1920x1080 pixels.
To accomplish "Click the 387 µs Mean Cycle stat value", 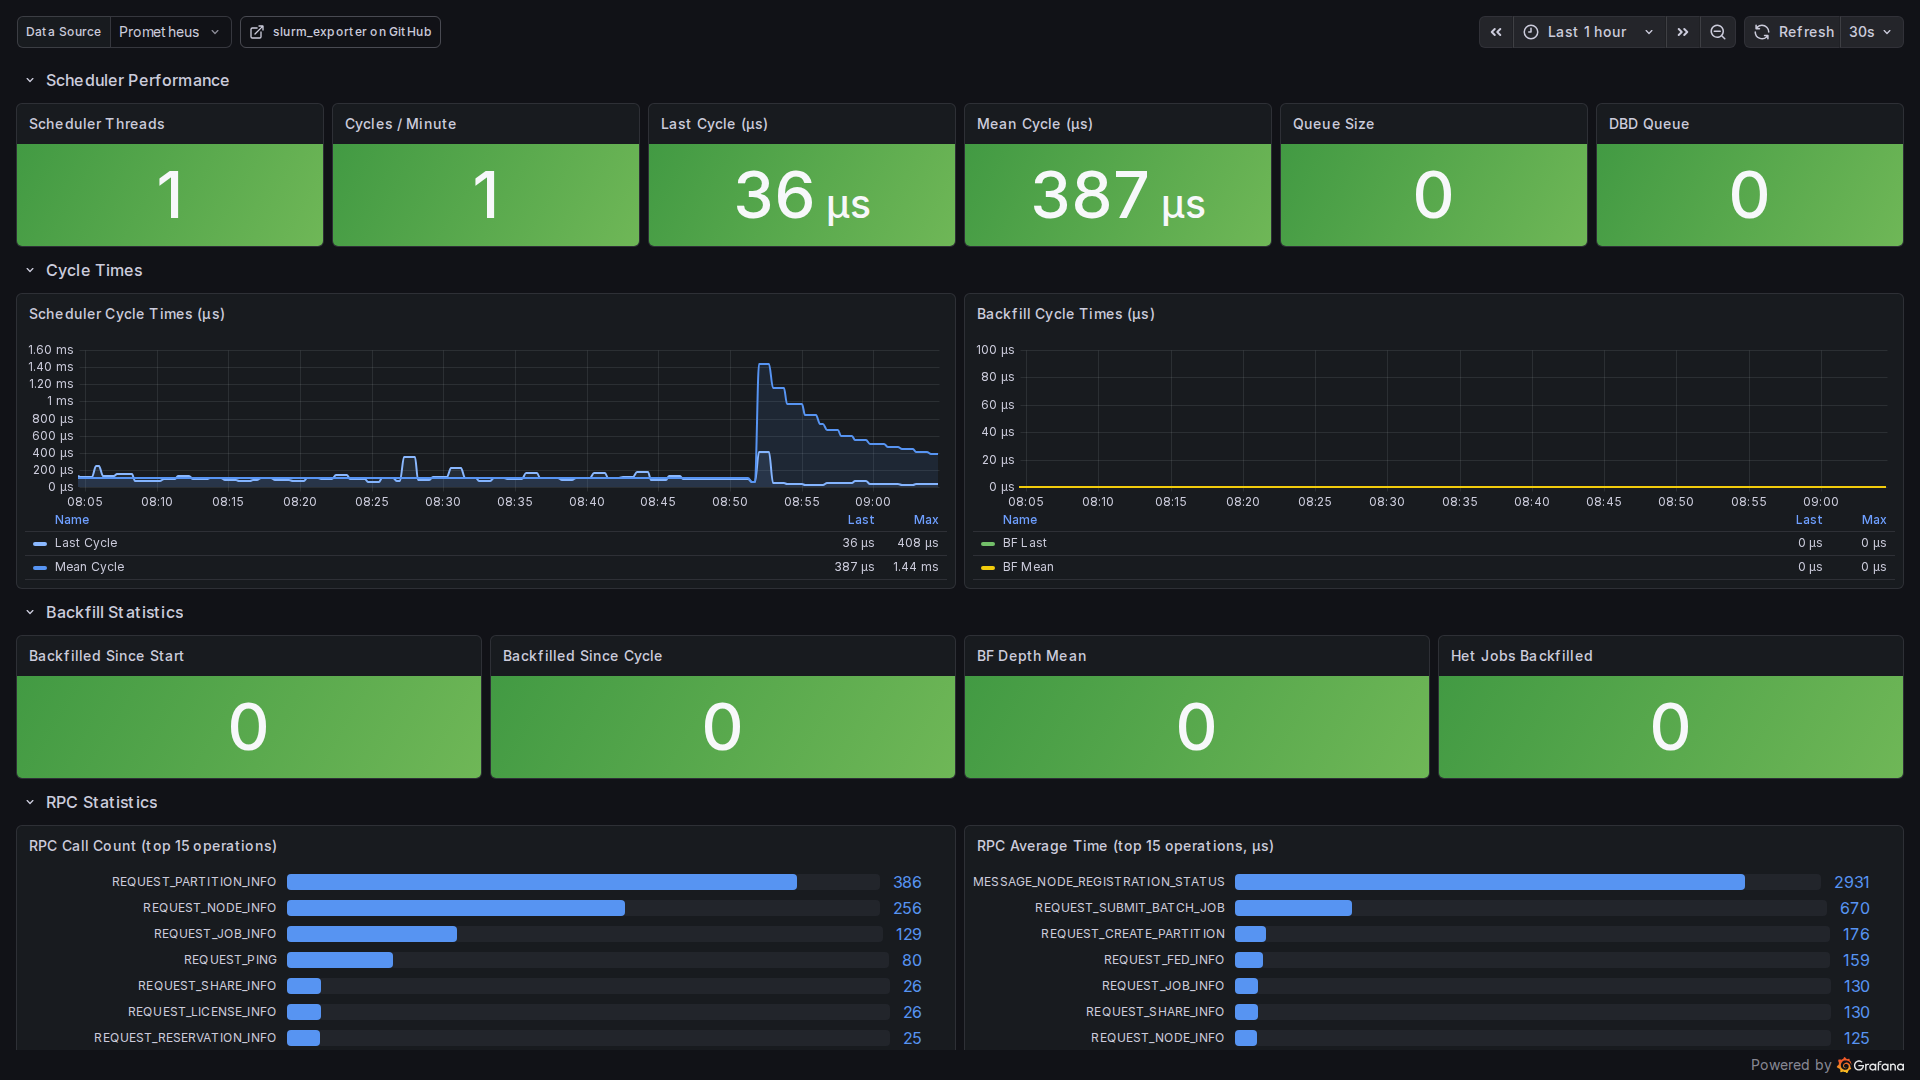I will click(x=1118, y=195).
